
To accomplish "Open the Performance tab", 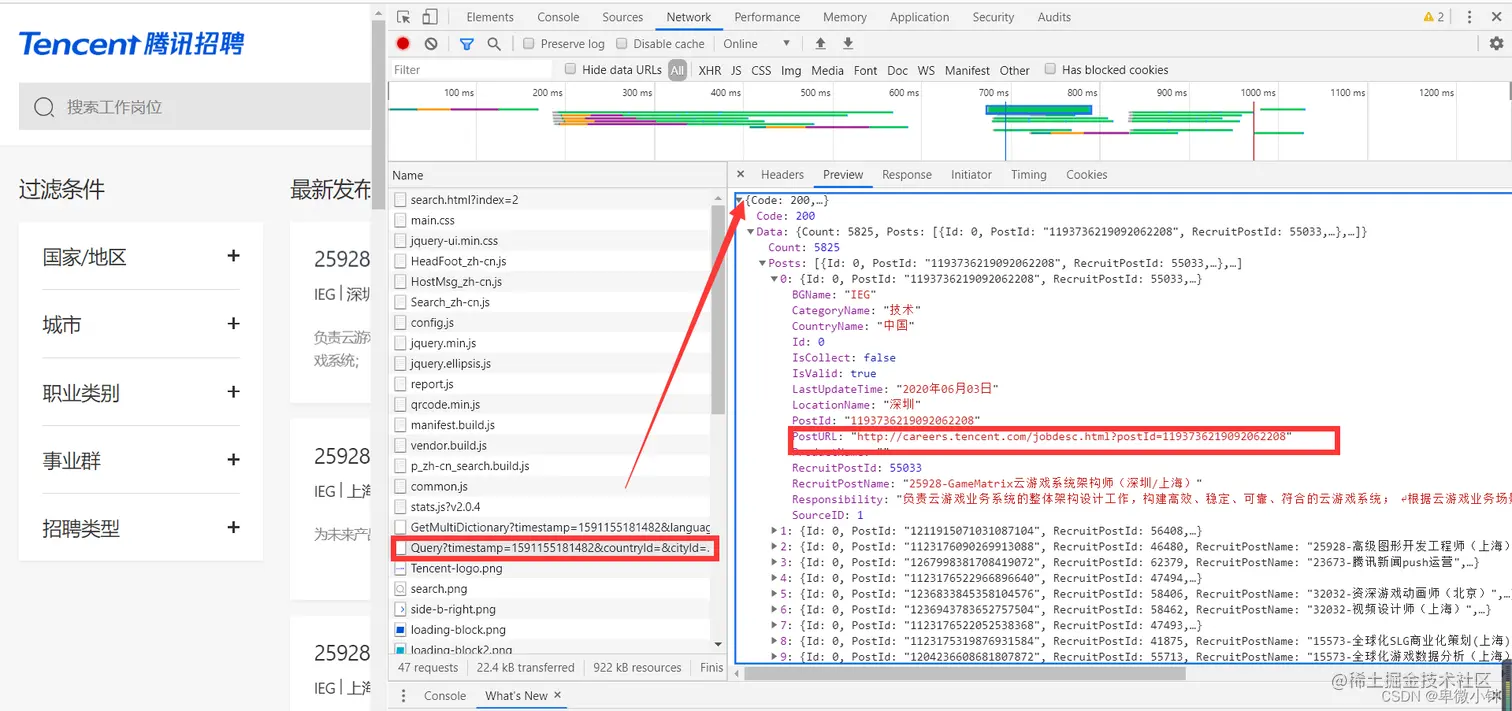I will coord(767,17).
